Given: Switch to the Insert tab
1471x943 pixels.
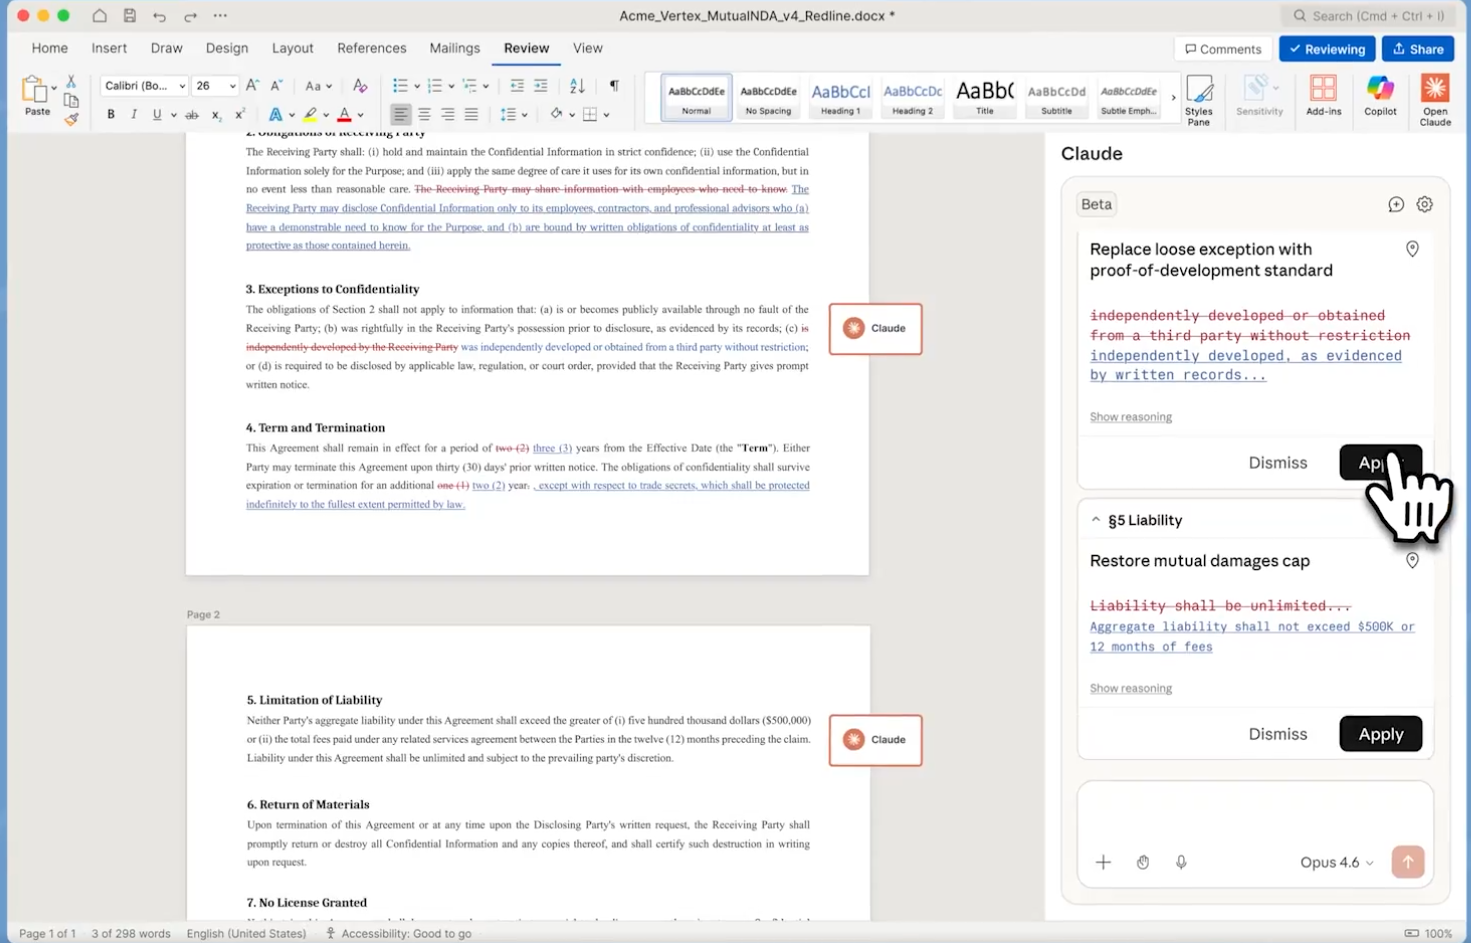Looking at the screenshot, I should pyautogui.click(x=109, y=48).
